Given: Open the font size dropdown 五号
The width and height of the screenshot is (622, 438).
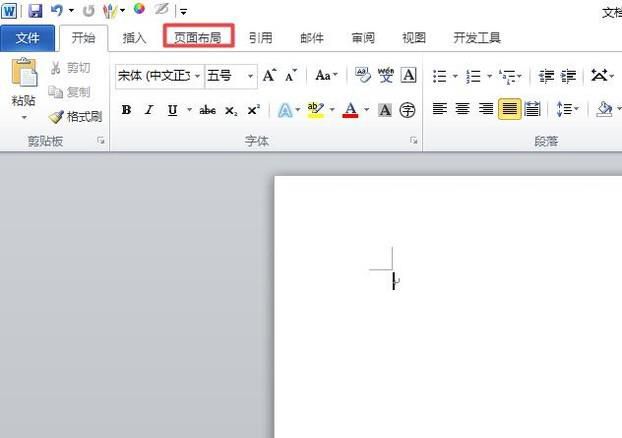Looking at the screenshot, I should click(x=230, y=76).
